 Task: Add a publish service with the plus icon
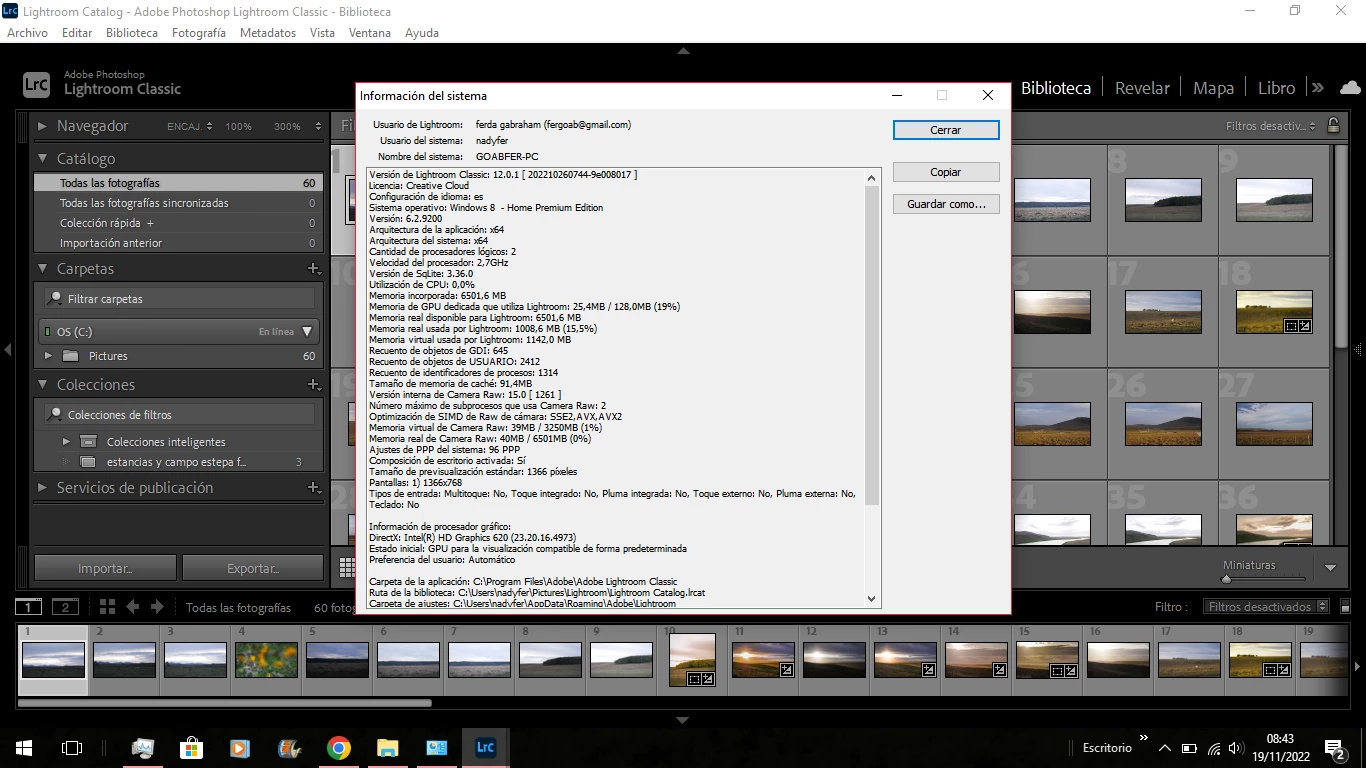click(x=313, y=488)
